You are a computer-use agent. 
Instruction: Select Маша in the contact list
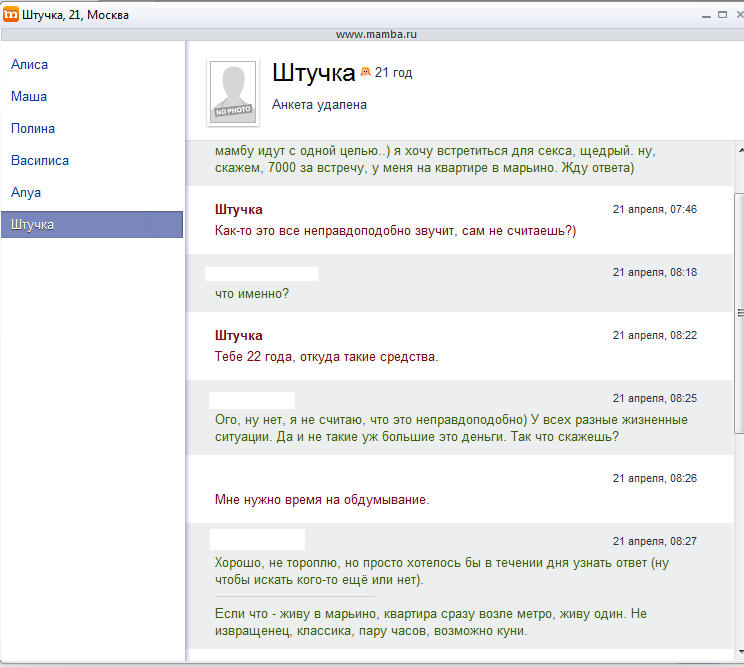29,97
